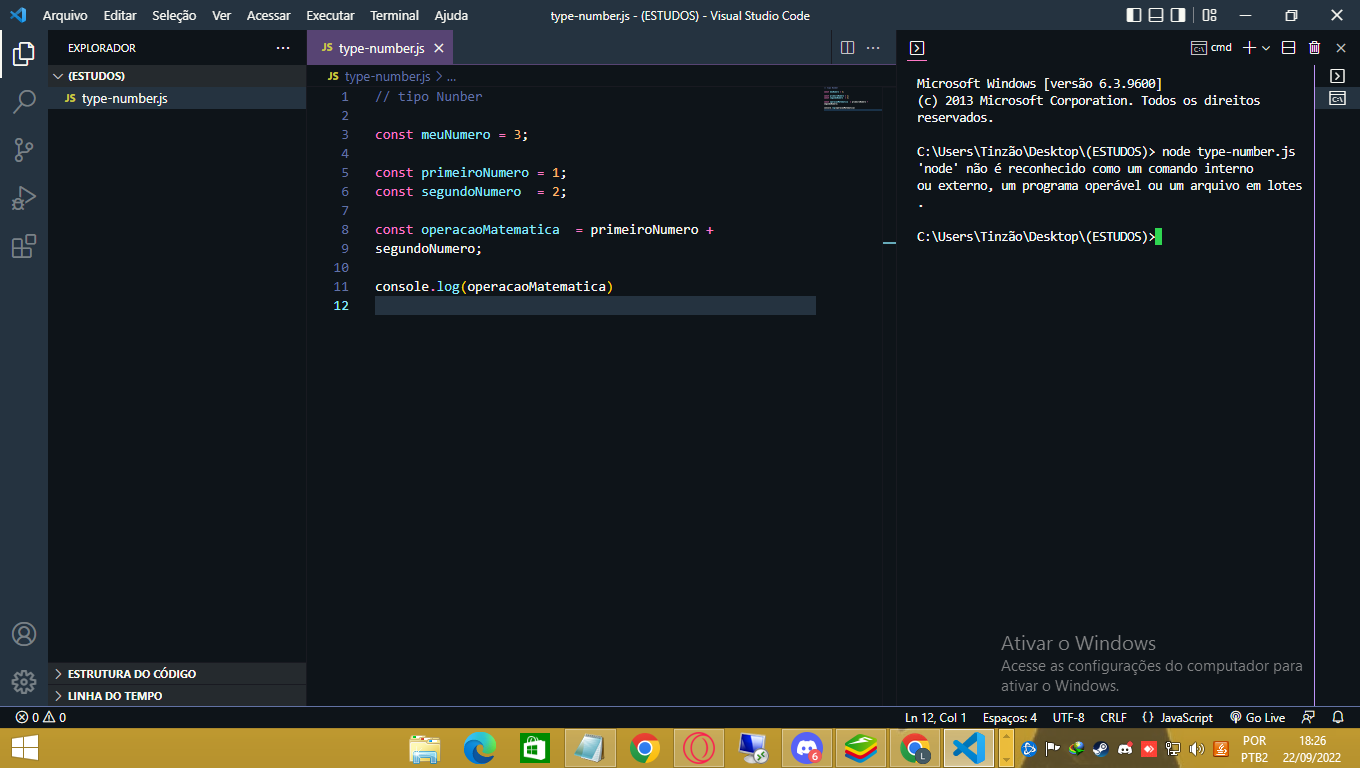Open Explorer panel More Actions ellipsis

283,48
